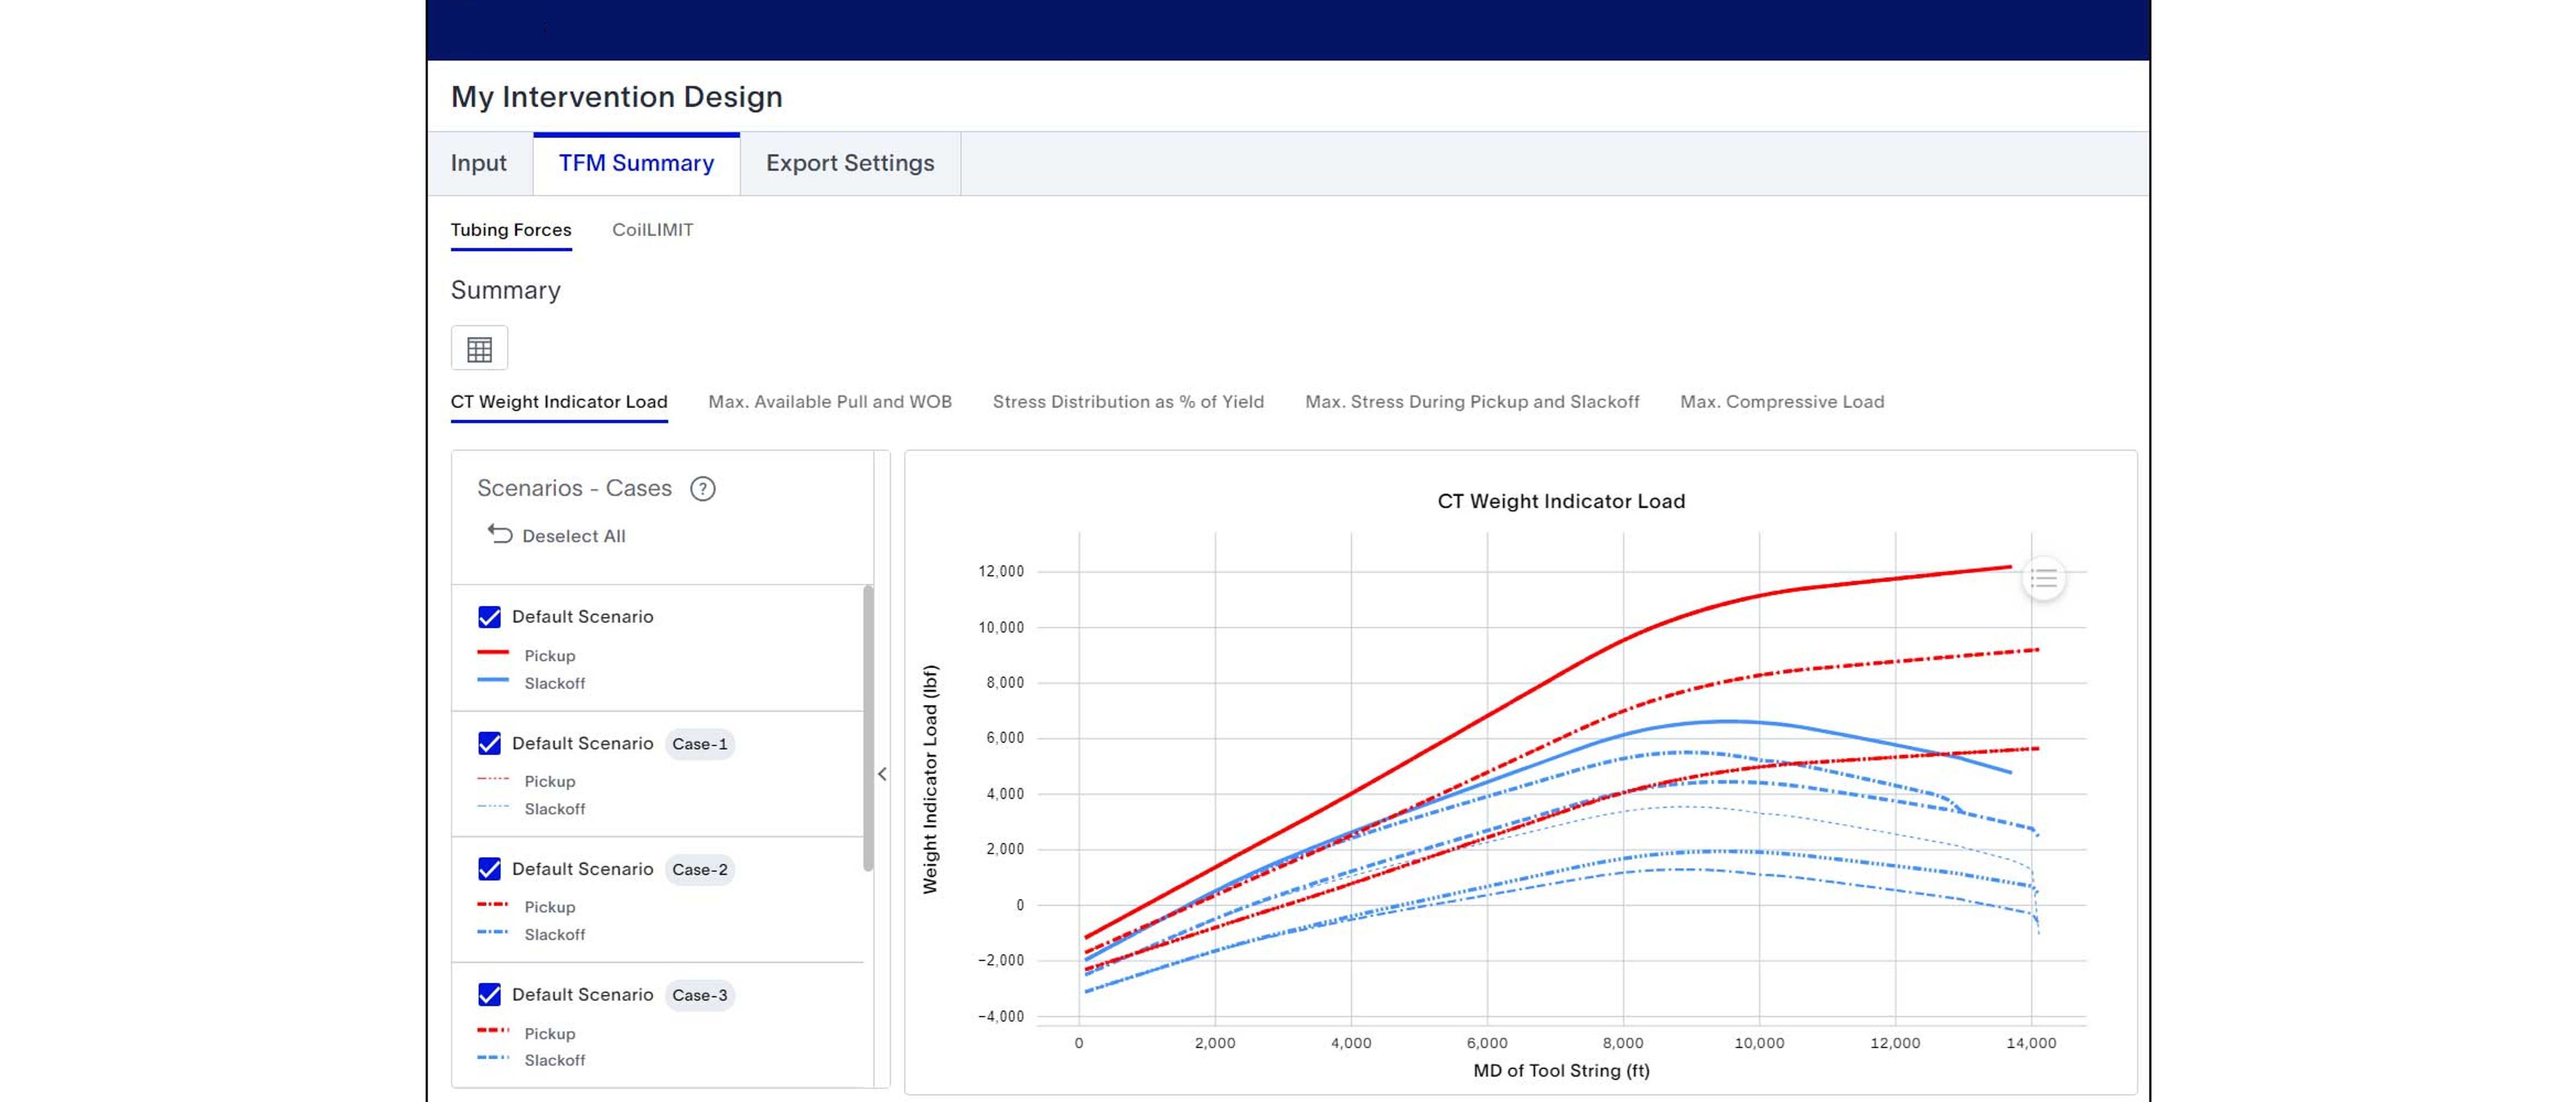Open the Export Settings tab
This screenshot has height=1102, width=2576.
[x=850, y=163]
